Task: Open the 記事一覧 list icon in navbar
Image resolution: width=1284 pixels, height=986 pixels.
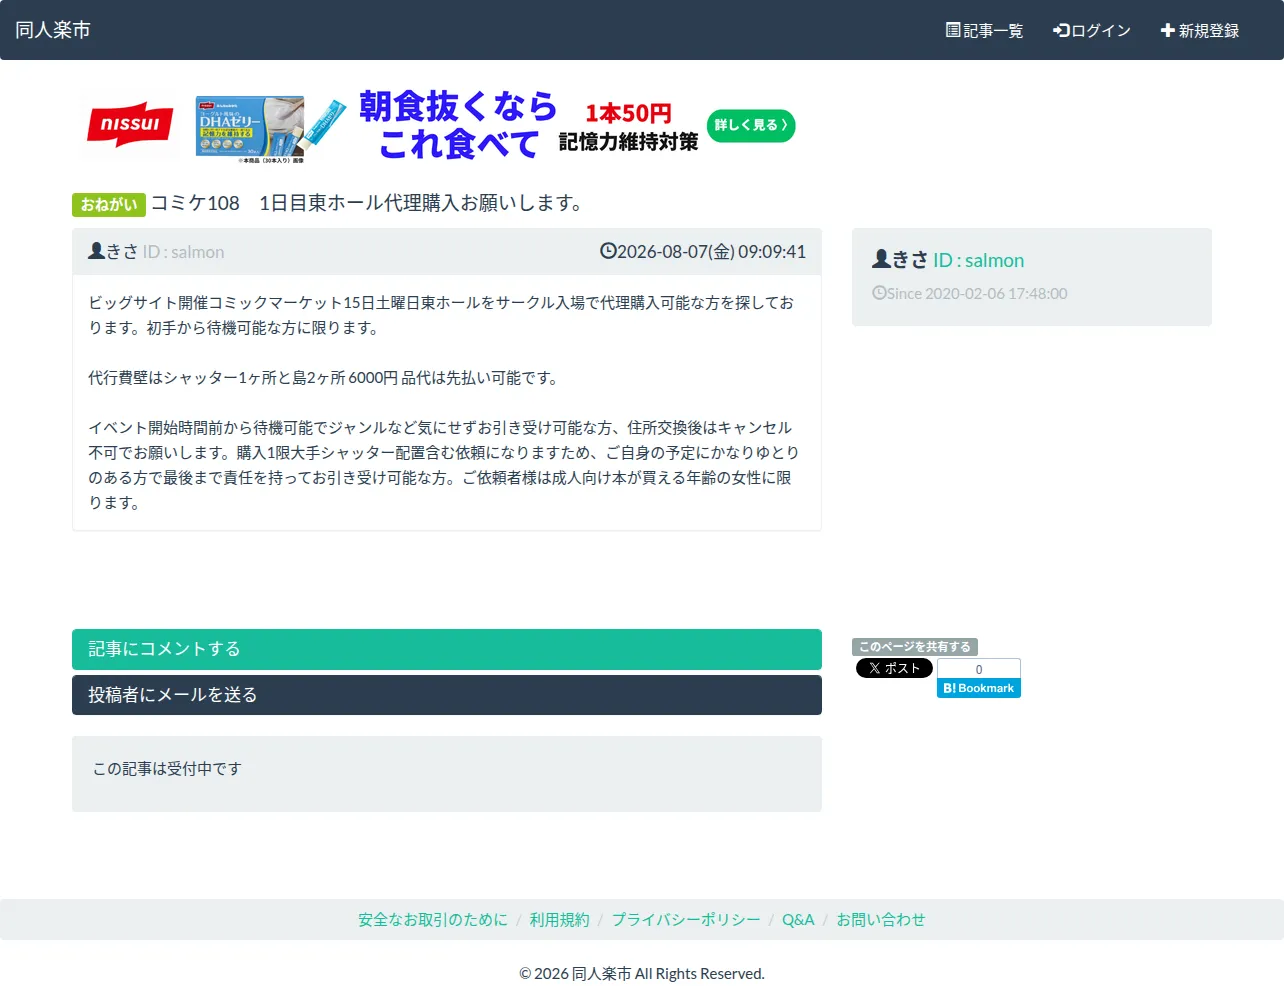Action: [953, 30]
